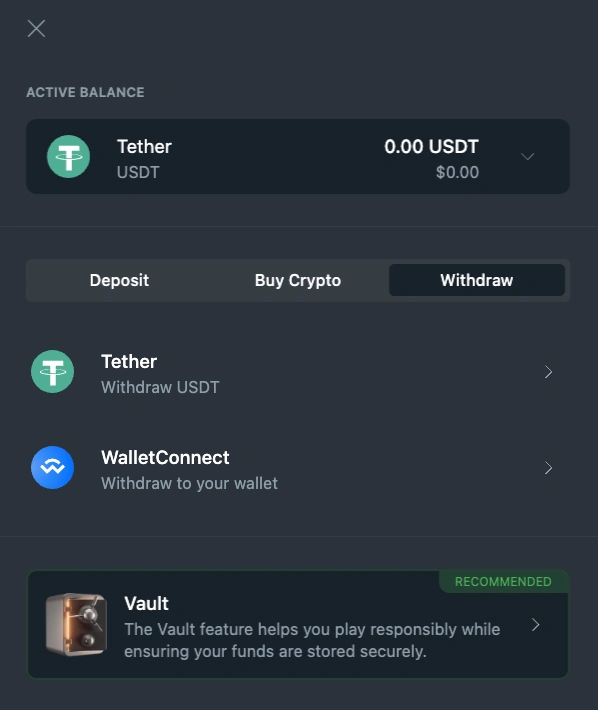Close the wallet dialog with X icon
Image resolution: width=598 pixels, height=710 pixels.
(36, 29)
